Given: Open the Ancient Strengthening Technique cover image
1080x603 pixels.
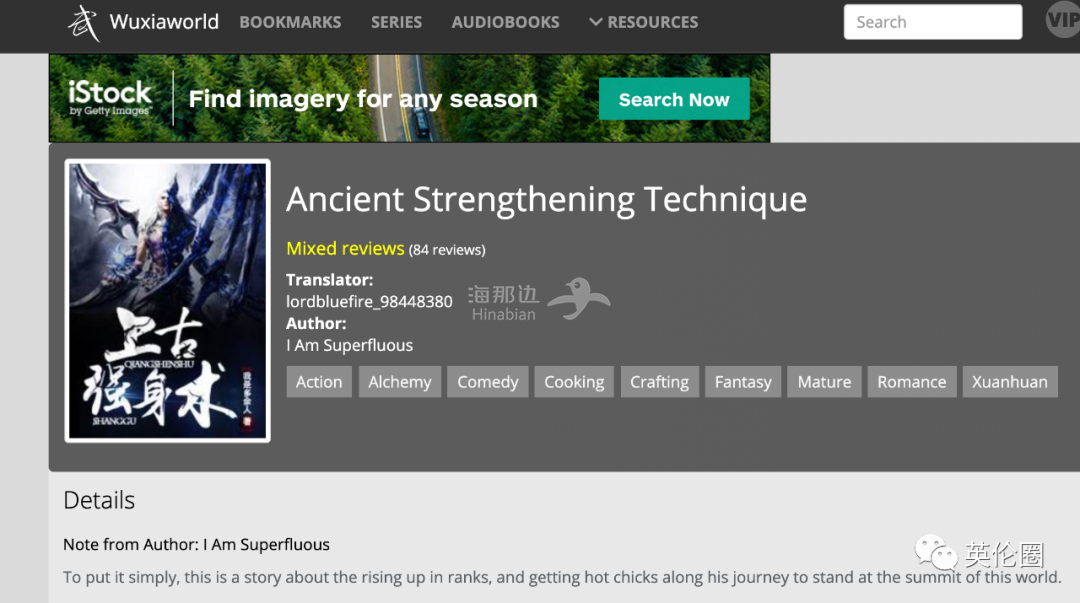Looking at the screenshot, I should (x=168, y=300).
